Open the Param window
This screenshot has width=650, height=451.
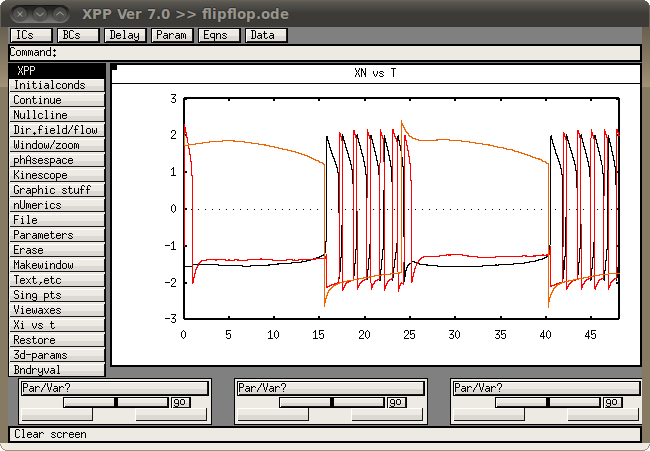[x=172, y=35]
